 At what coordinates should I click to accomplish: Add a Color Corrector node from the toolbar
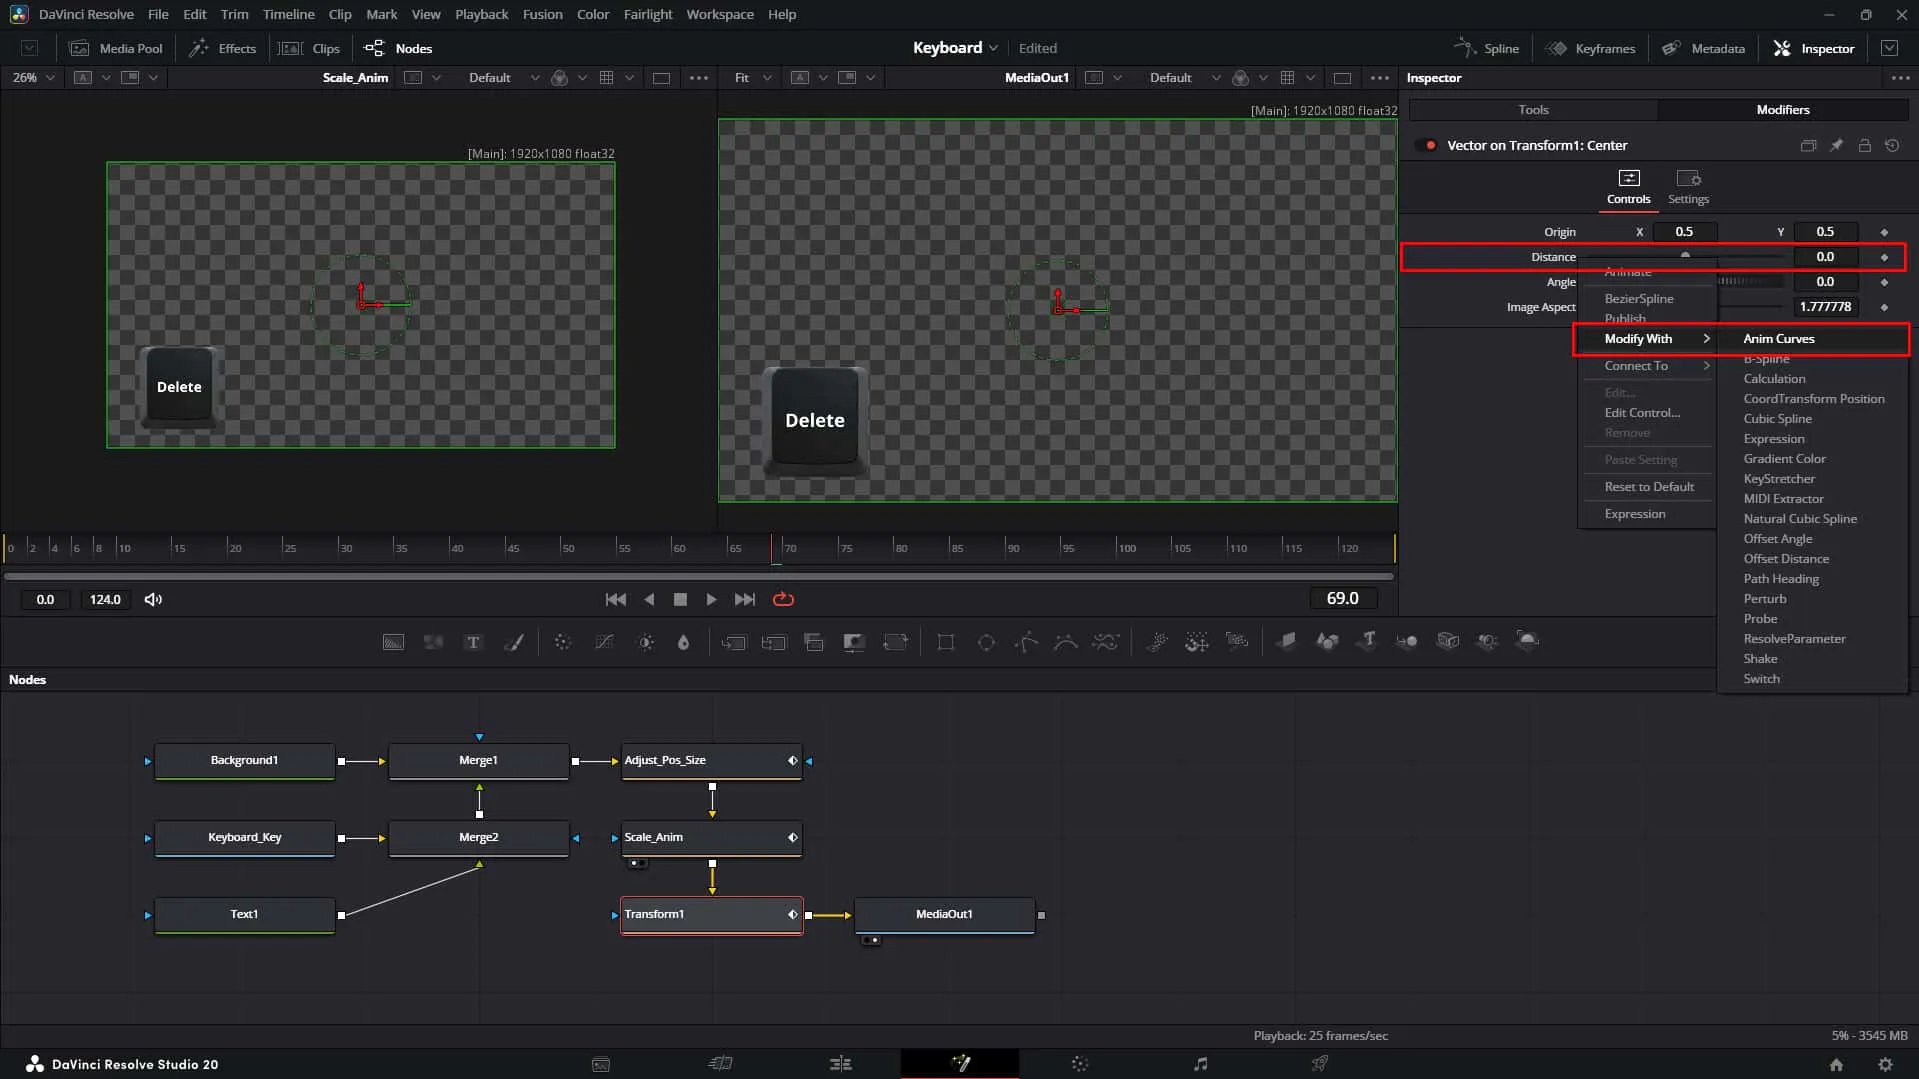563,642
